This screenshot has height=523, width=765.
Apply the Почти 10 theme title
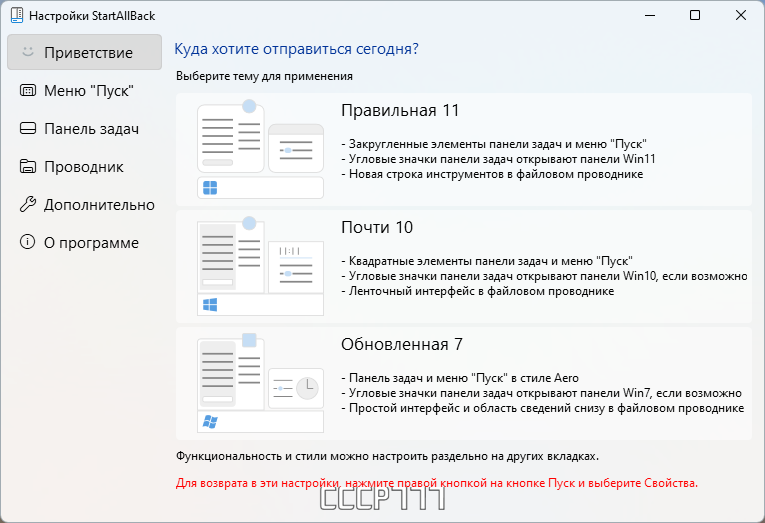pyautogui.click(x=377, y=227)
